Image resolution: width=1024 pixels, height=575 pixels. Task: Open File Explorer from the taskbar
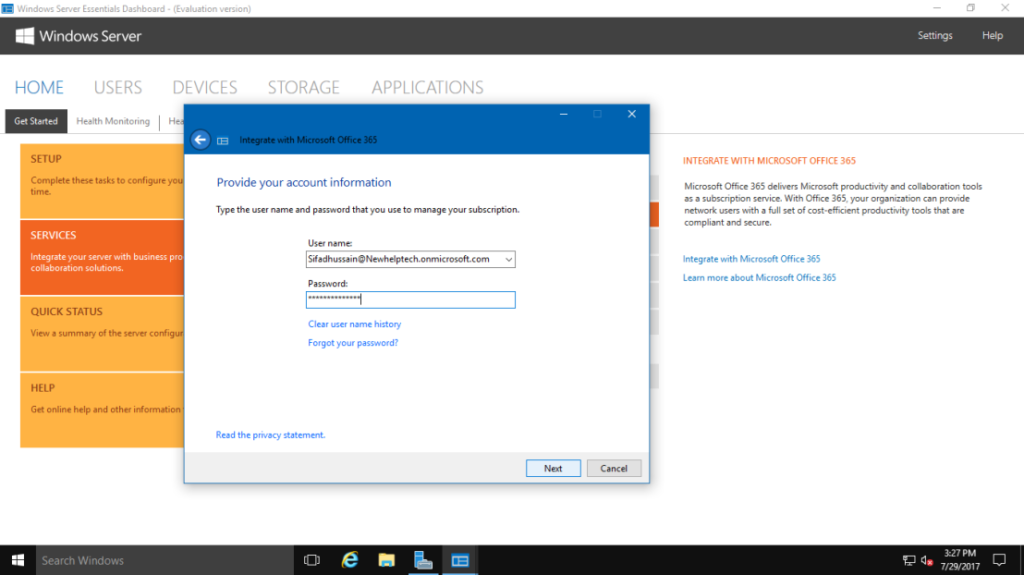pyautogui.click(x=387, y=560)
